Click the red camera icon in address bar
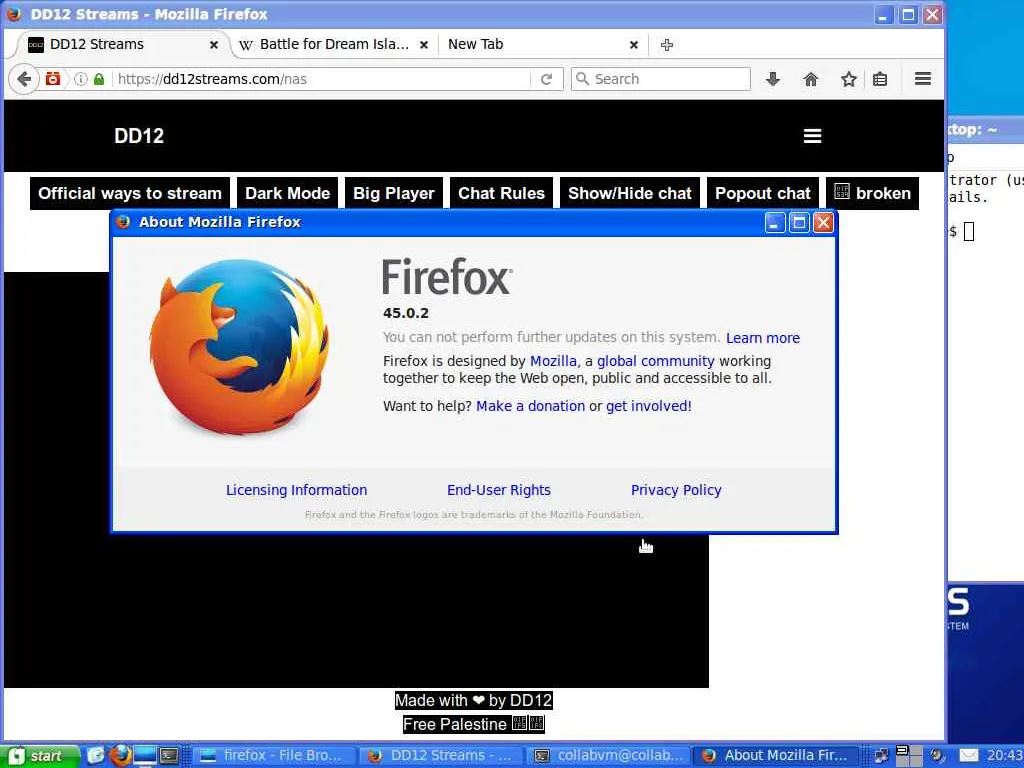 [x=54, y=79]
